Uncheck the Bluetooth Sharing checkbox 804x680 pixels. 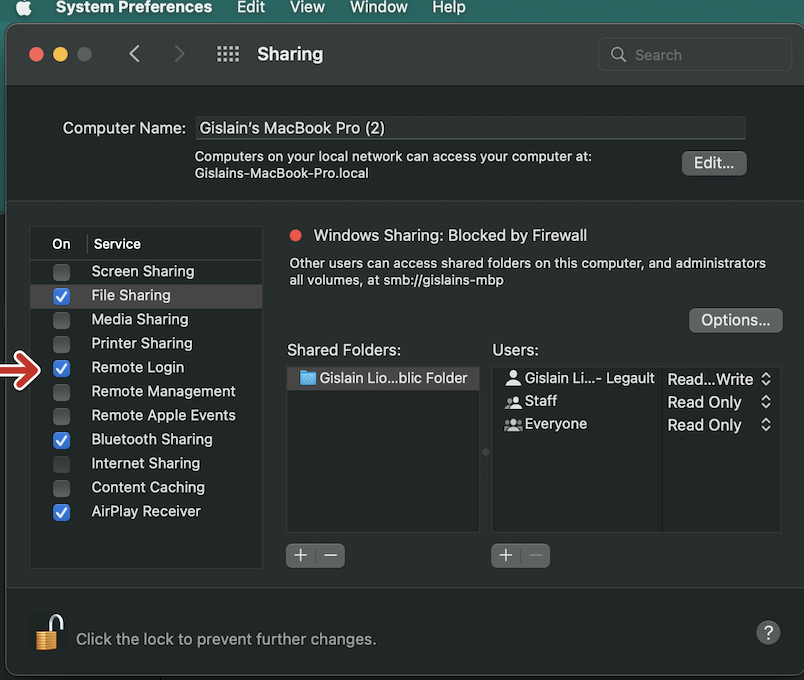pos(62,440)
